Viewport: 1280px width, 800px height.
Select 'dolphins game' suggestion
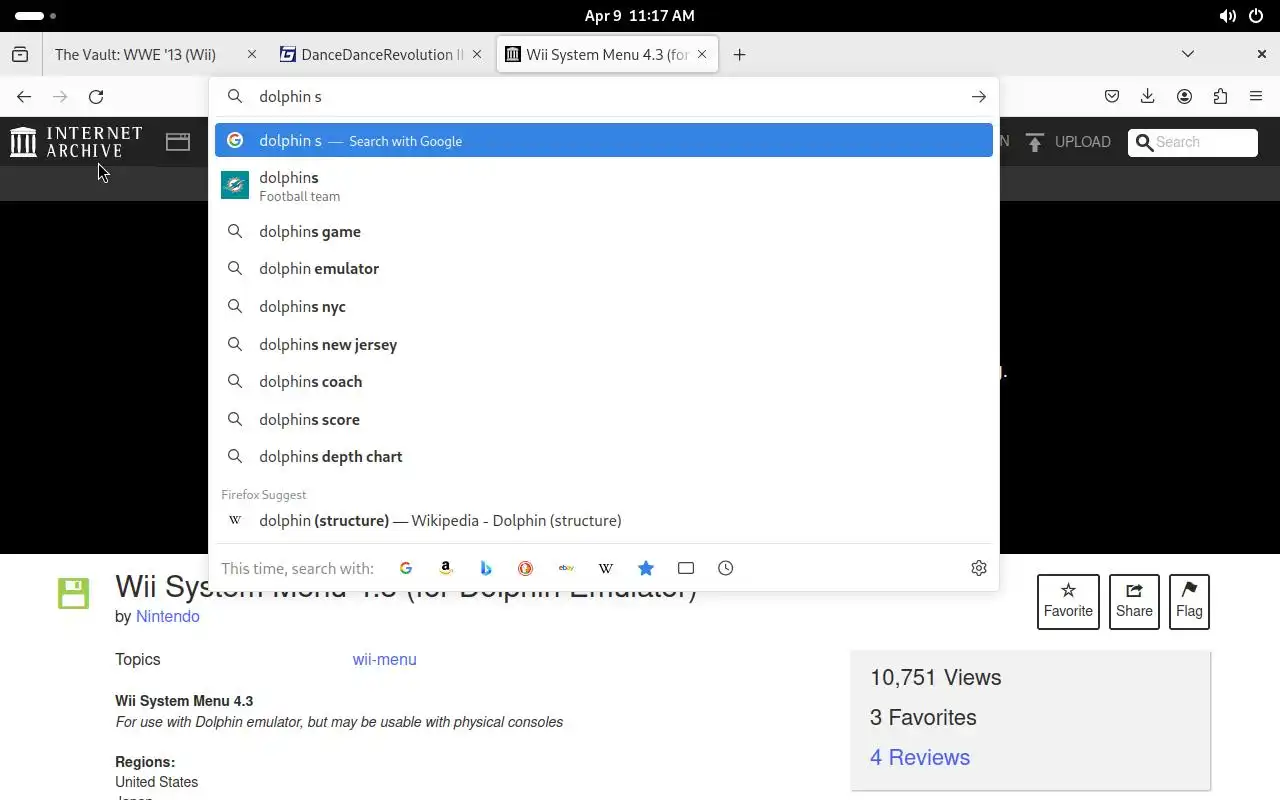click(x=604, y=231)
